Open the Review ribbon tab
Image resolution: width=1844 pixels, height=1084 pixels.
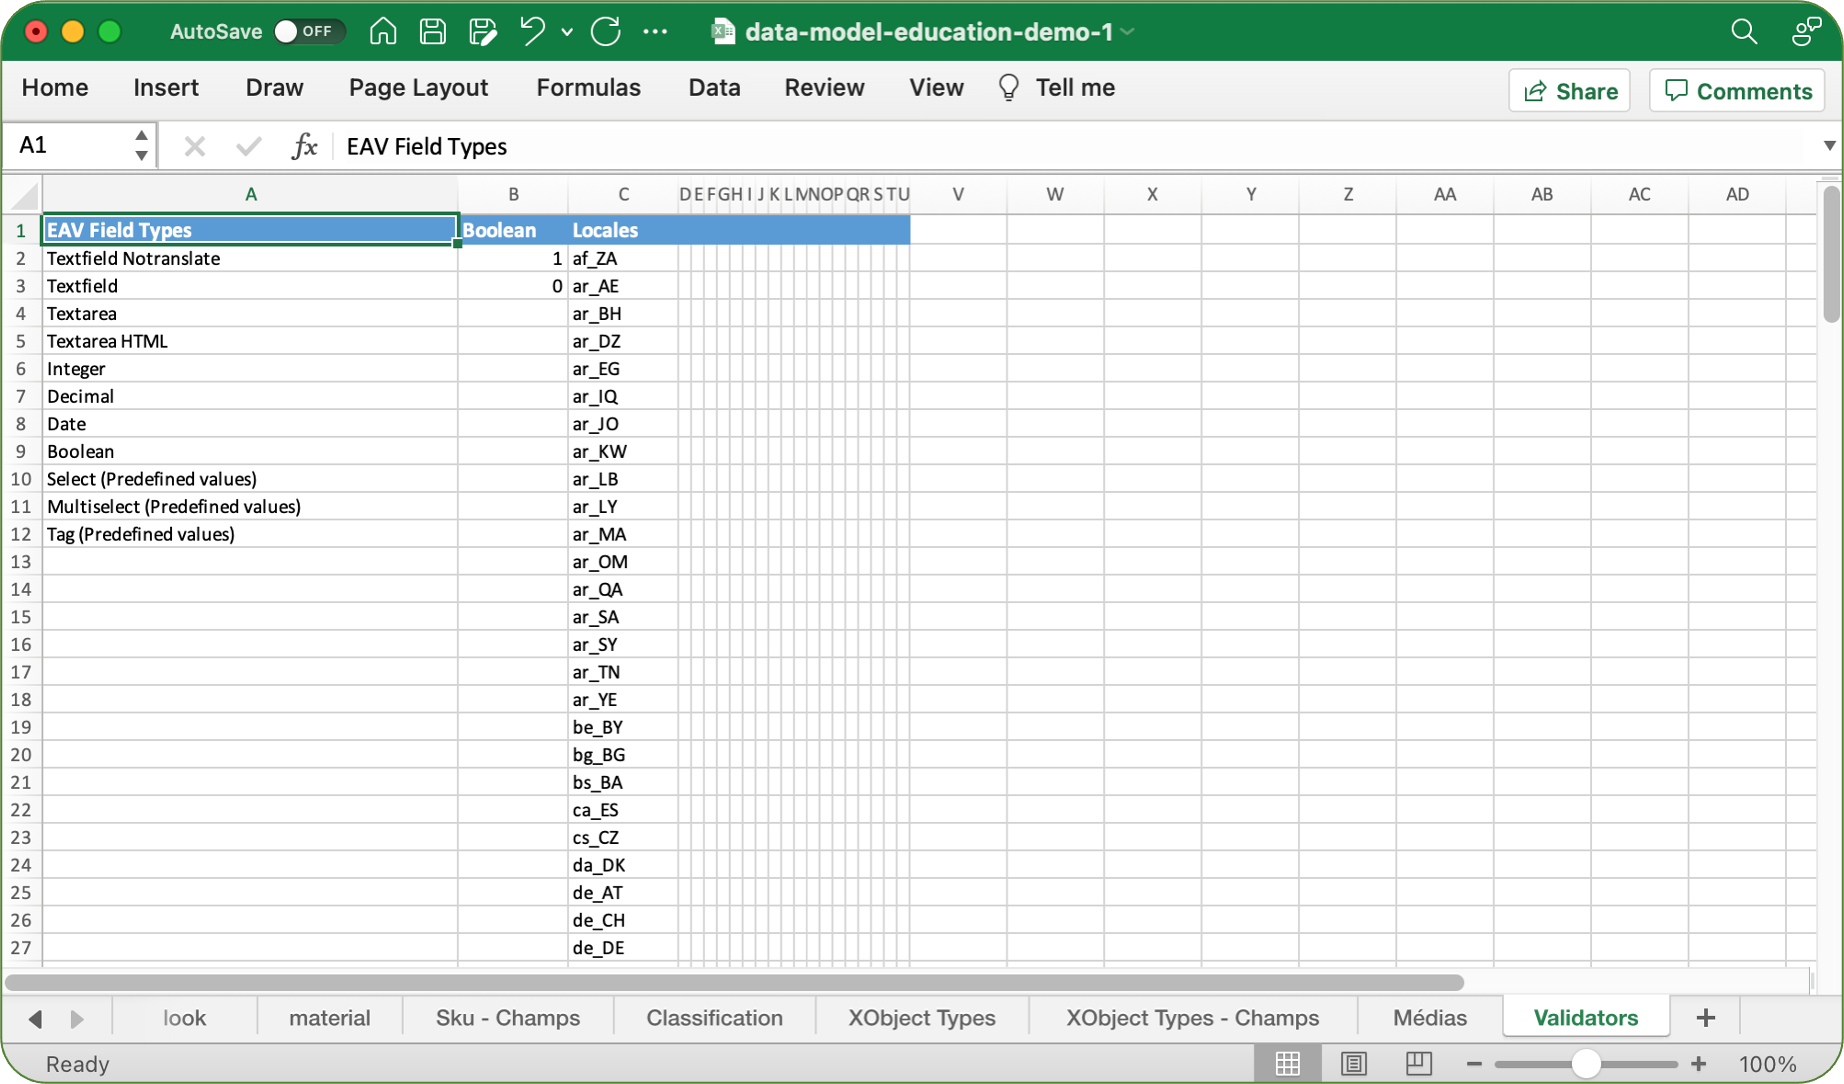pyautogui.click(x=824, y=88)
